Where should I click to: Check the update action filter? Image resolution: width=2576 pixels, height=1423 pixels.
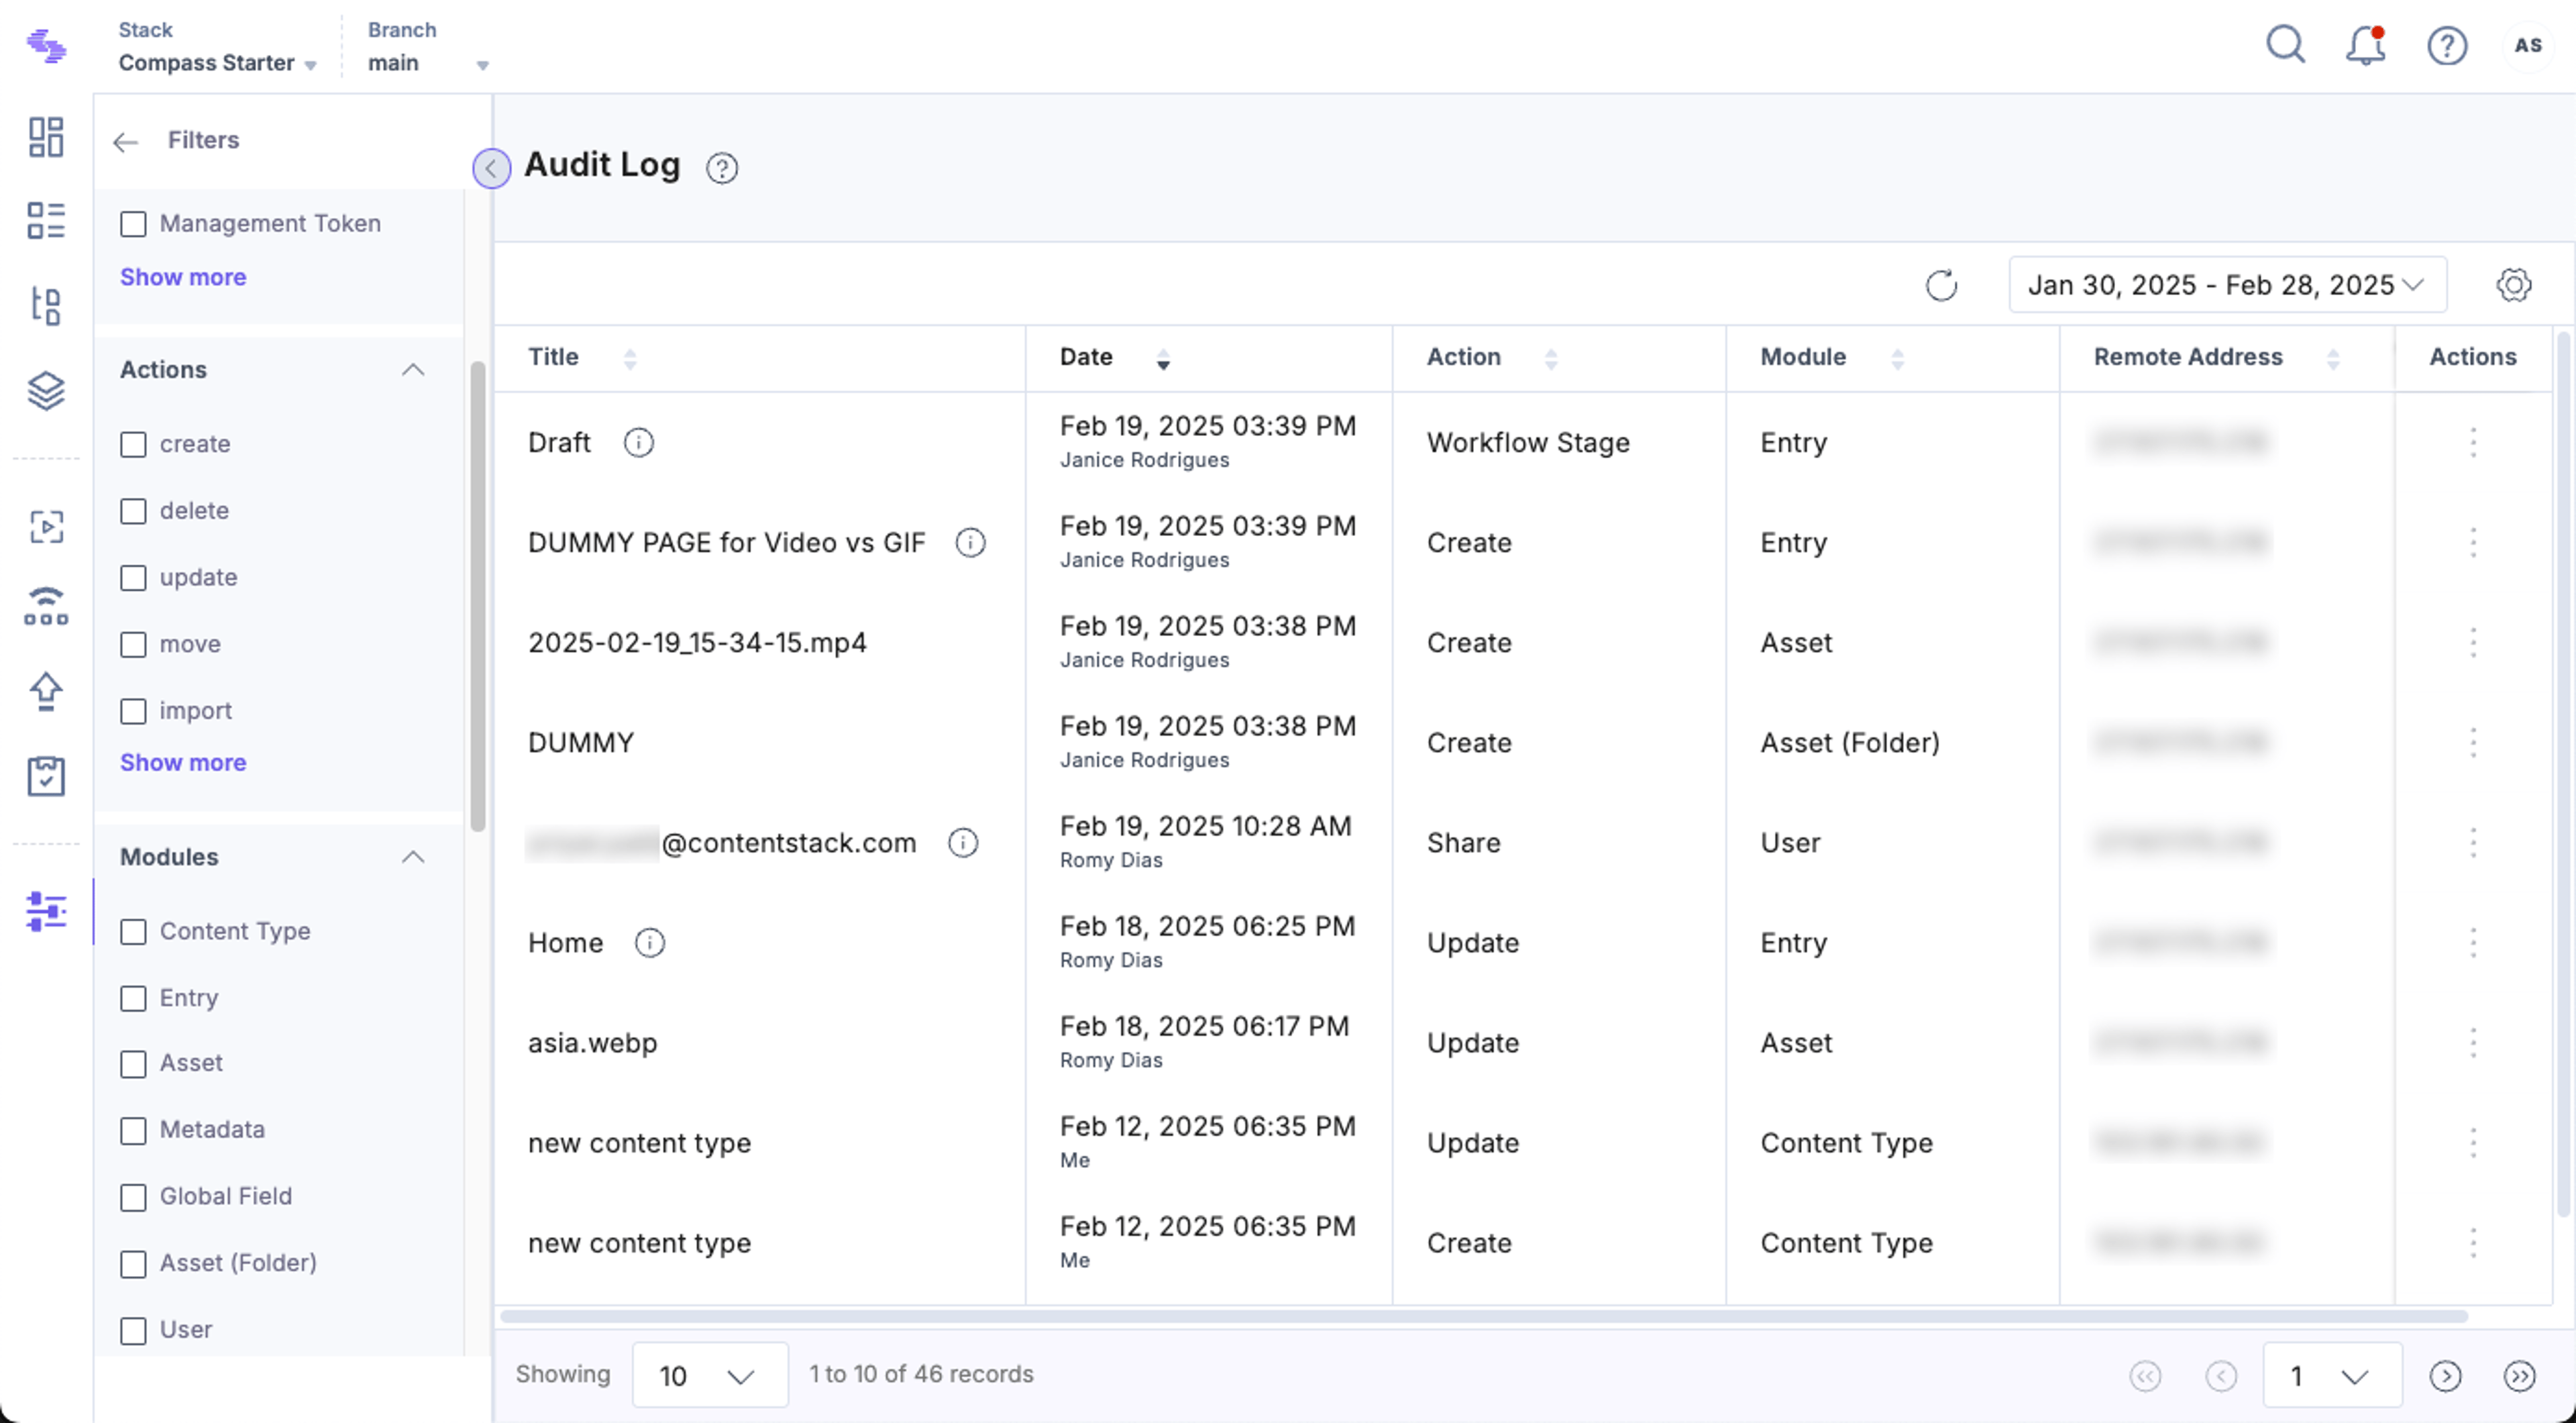133,578
